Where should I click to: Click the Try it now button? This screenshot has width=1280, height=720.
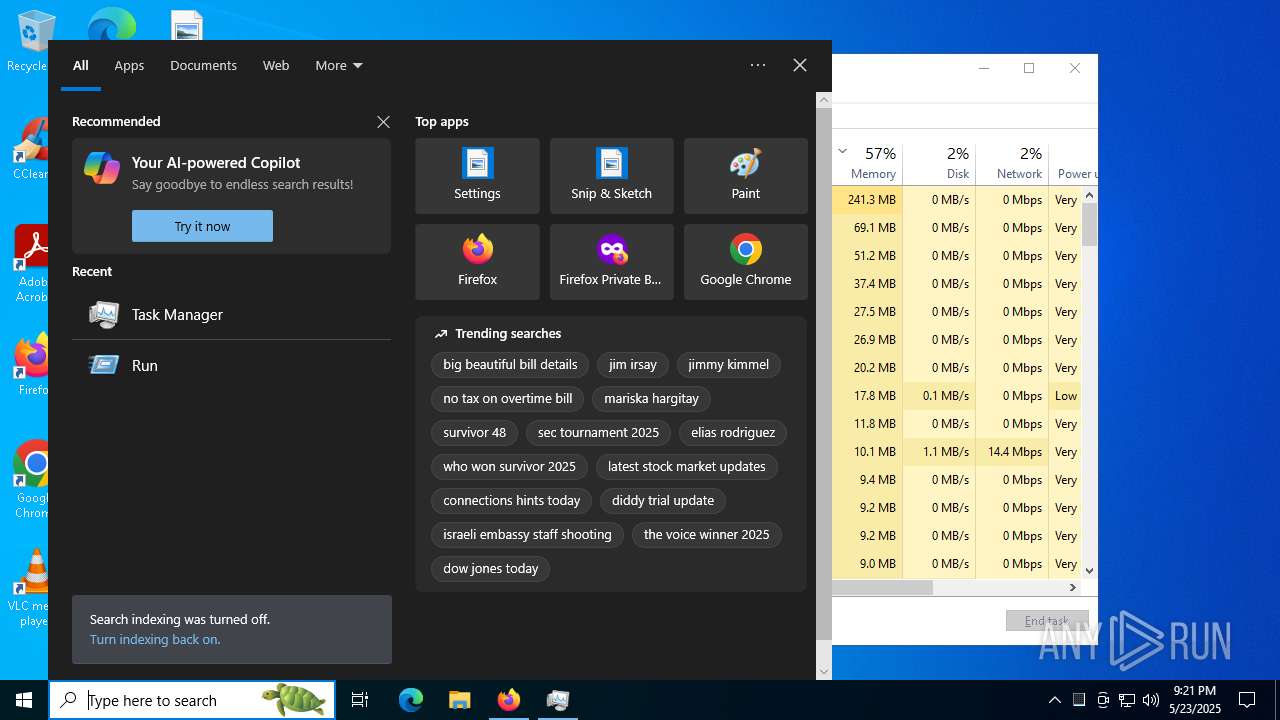point(202,226)
